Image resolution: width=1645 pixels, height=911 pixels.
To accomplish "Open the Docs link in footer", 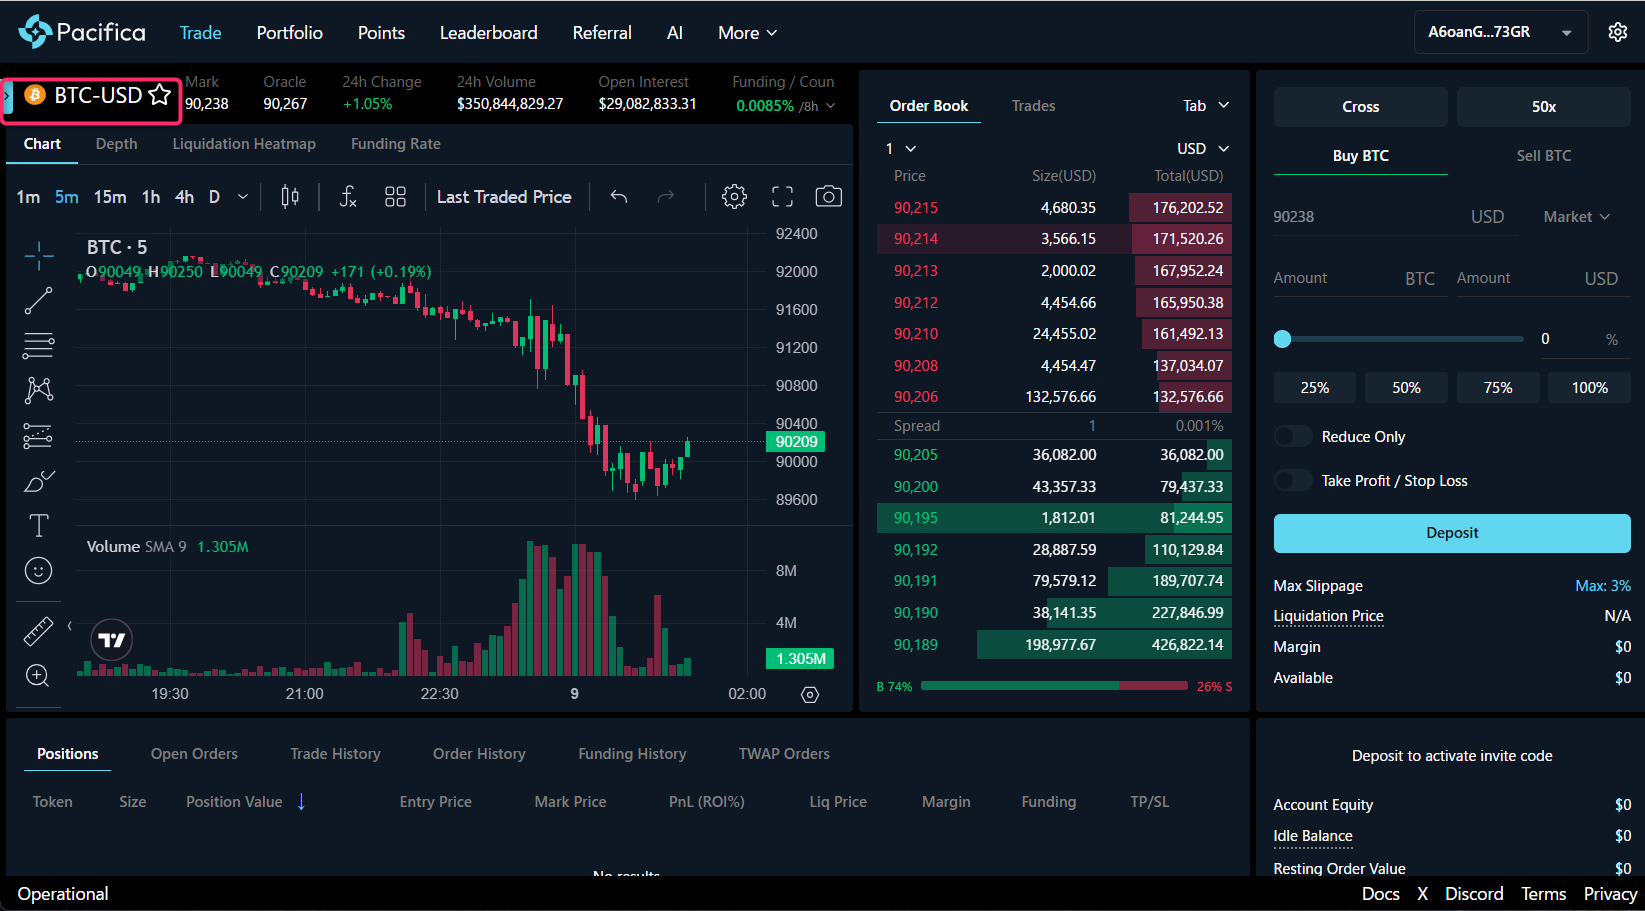I will [1380, 893].
